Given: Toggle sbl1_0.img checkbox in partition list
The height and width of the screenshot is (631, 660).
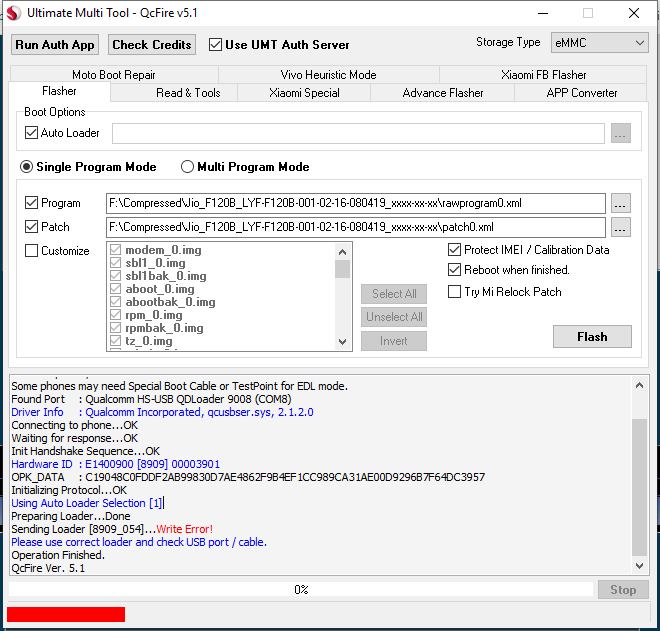Looking at the screenshot, I should tap(115, 263).
